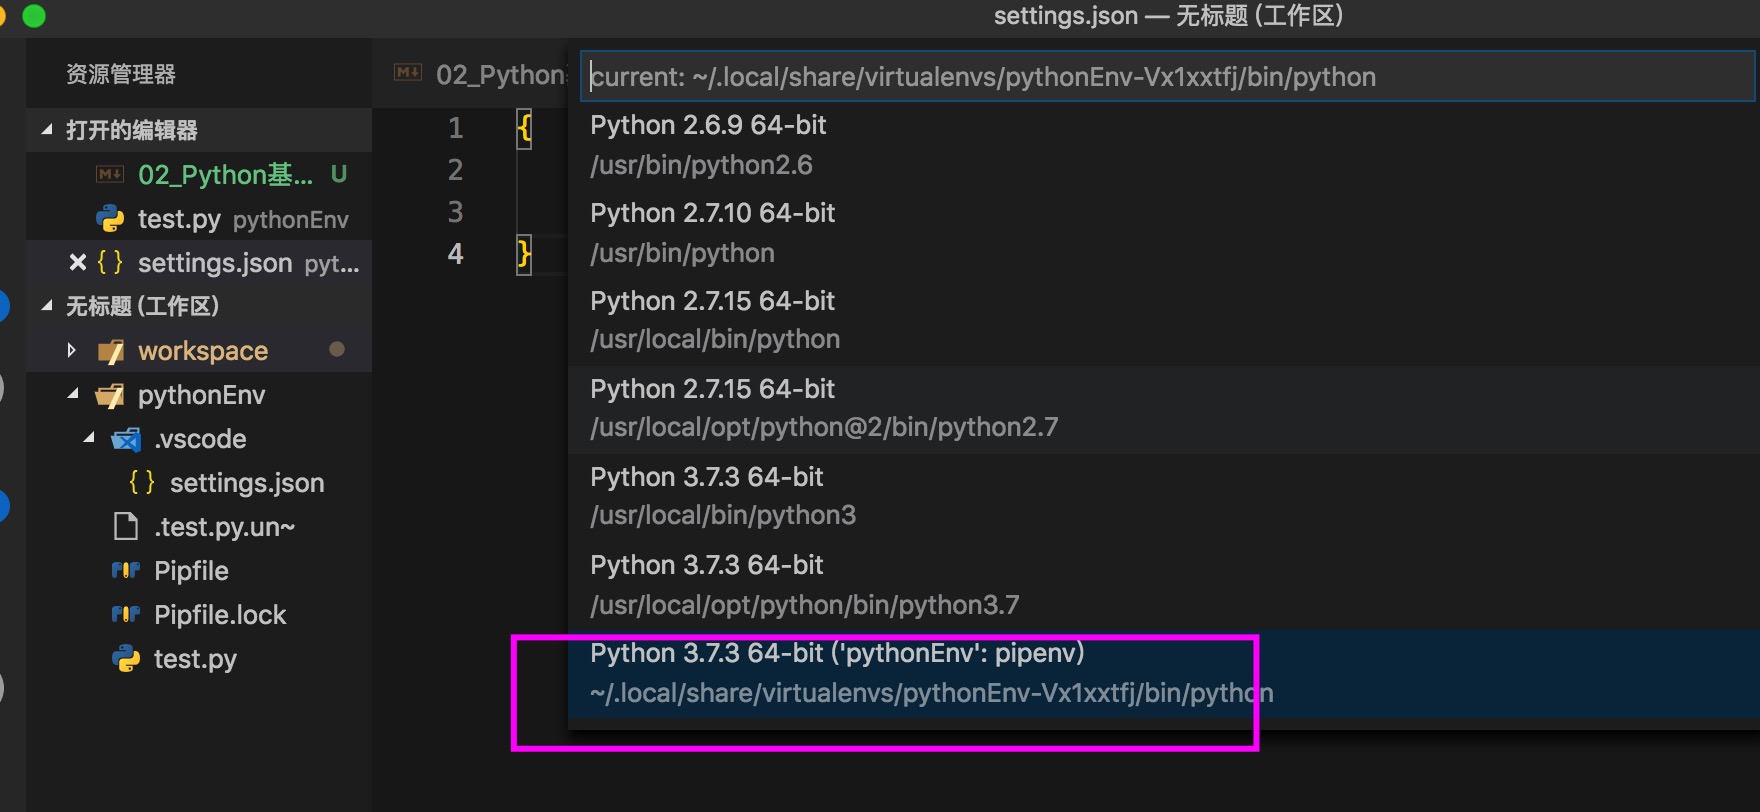Click the Python icon beside test.py in open editors

click(109, 219)
